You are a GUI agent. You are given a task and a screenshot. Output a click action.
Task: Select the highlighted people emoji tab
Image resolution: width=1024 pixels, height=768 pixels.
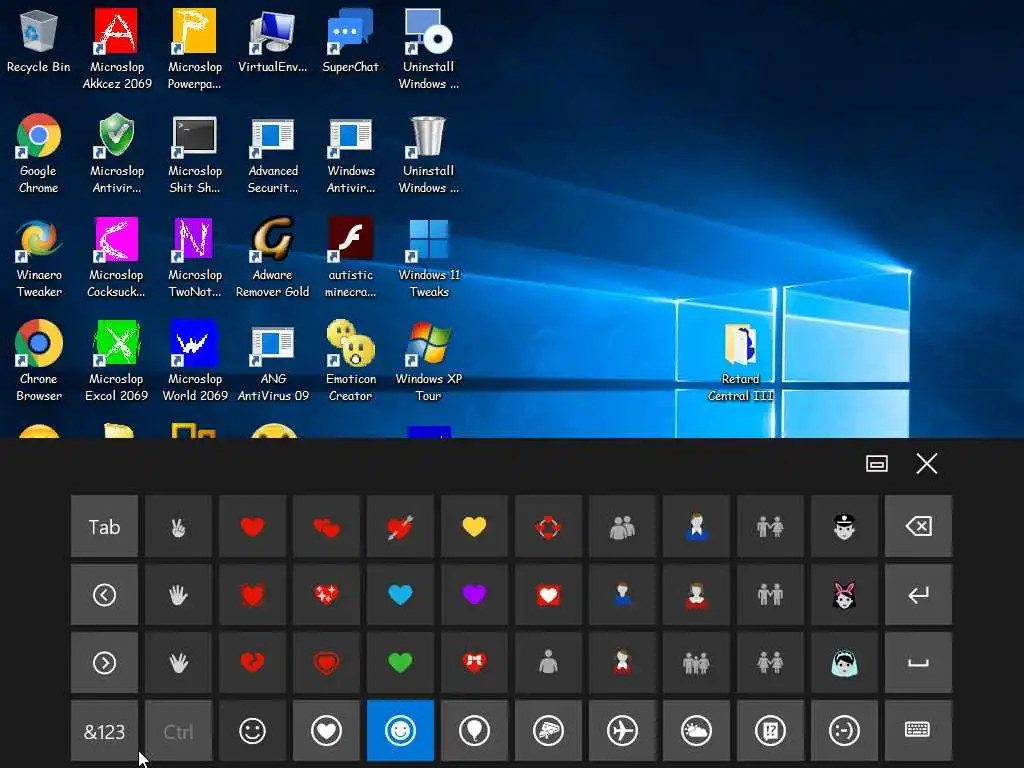400,731
